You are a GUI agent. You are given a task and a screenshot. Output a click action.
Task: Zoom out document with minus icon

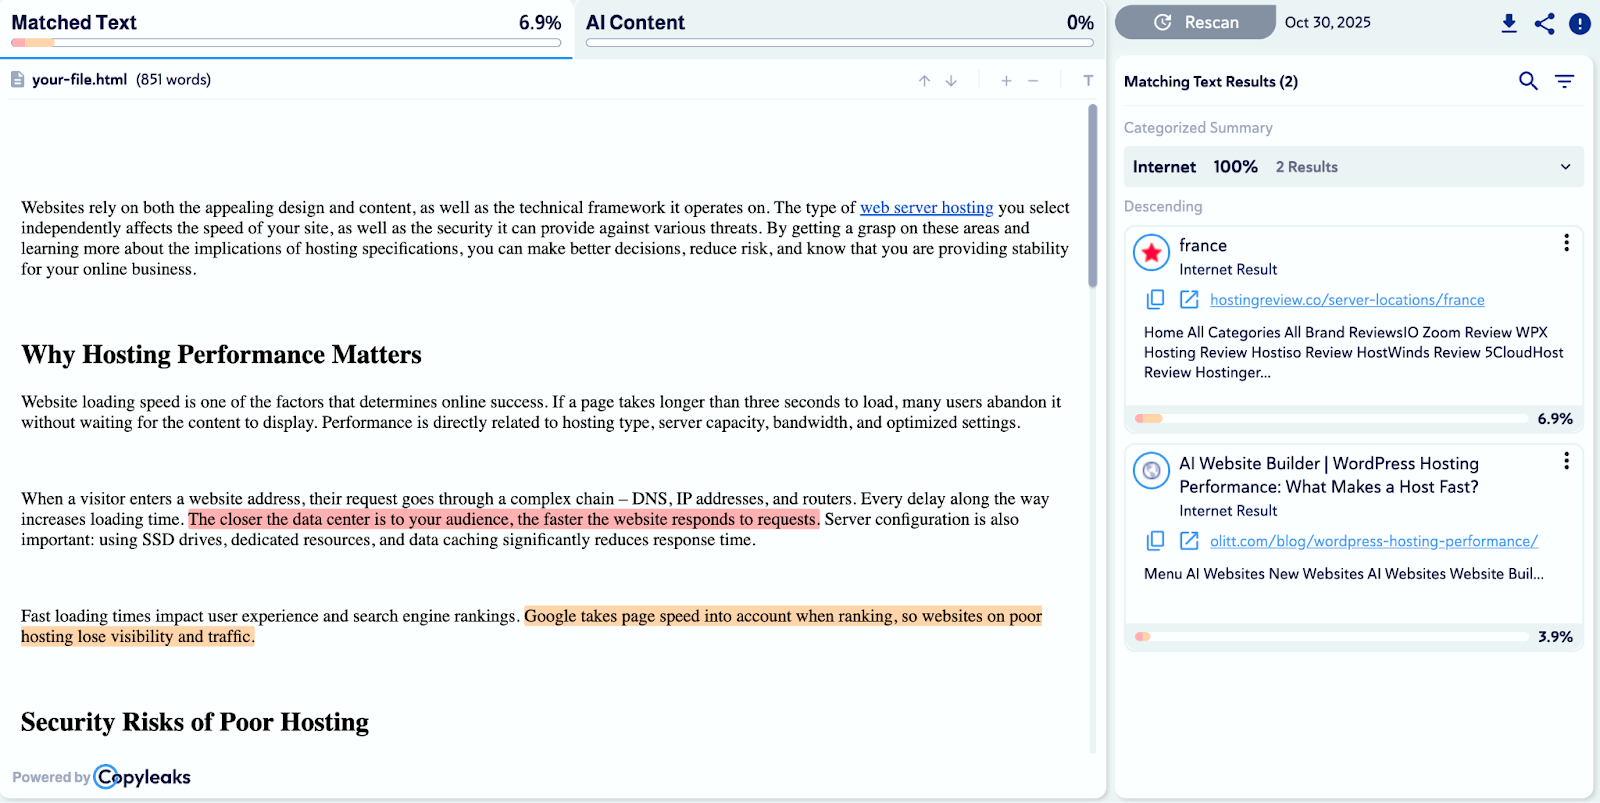coord(1033,81)
